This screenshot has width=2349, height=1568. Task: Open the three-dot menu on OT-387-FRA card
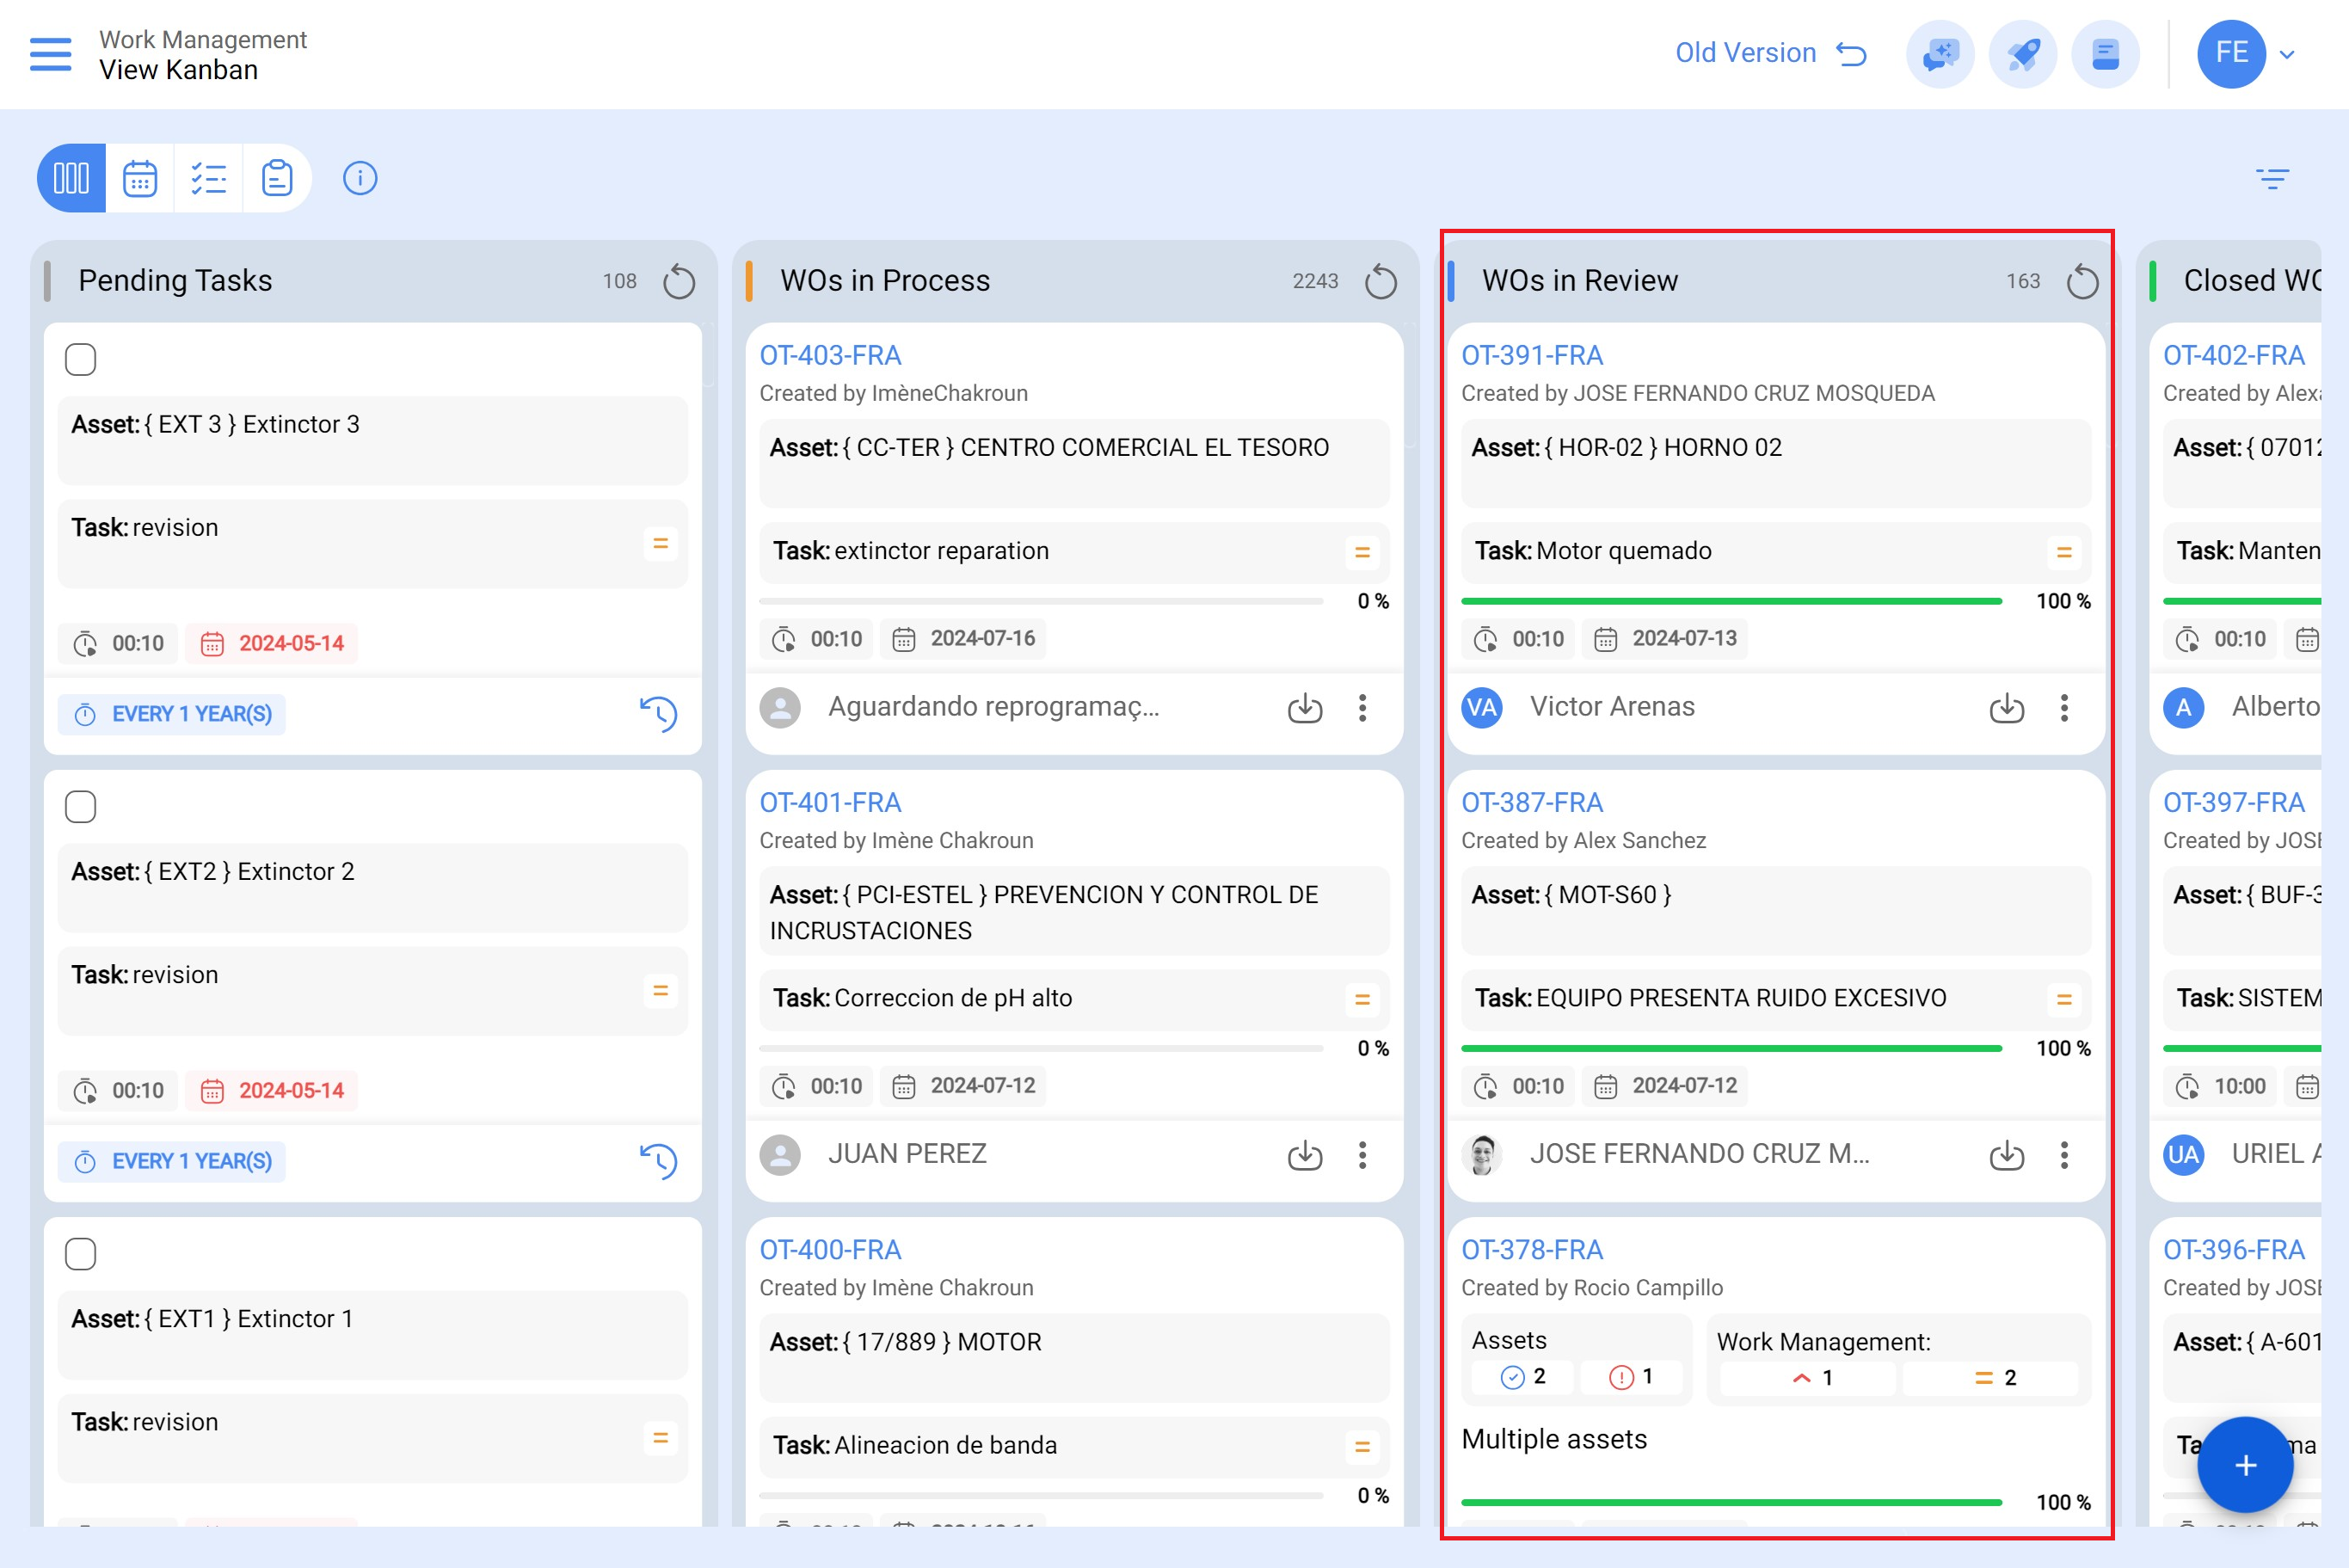pos(2063,1156)
